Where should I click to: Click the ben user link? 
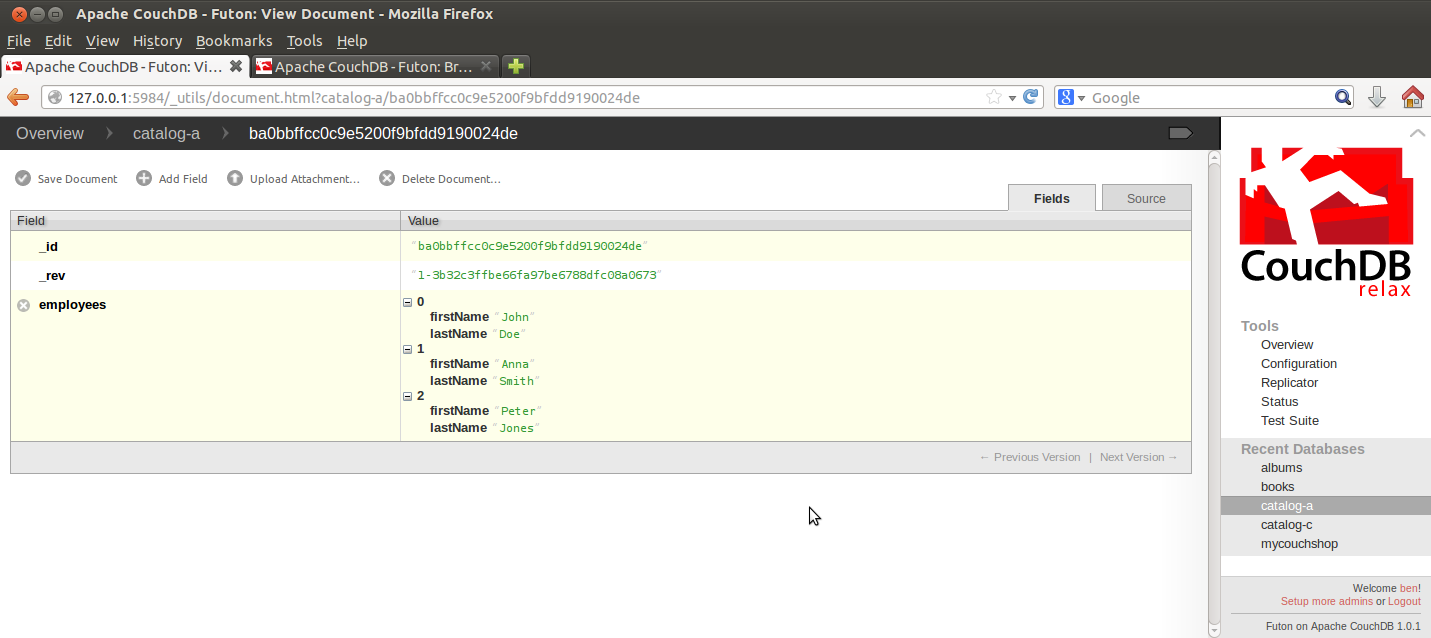[1408, 588]
